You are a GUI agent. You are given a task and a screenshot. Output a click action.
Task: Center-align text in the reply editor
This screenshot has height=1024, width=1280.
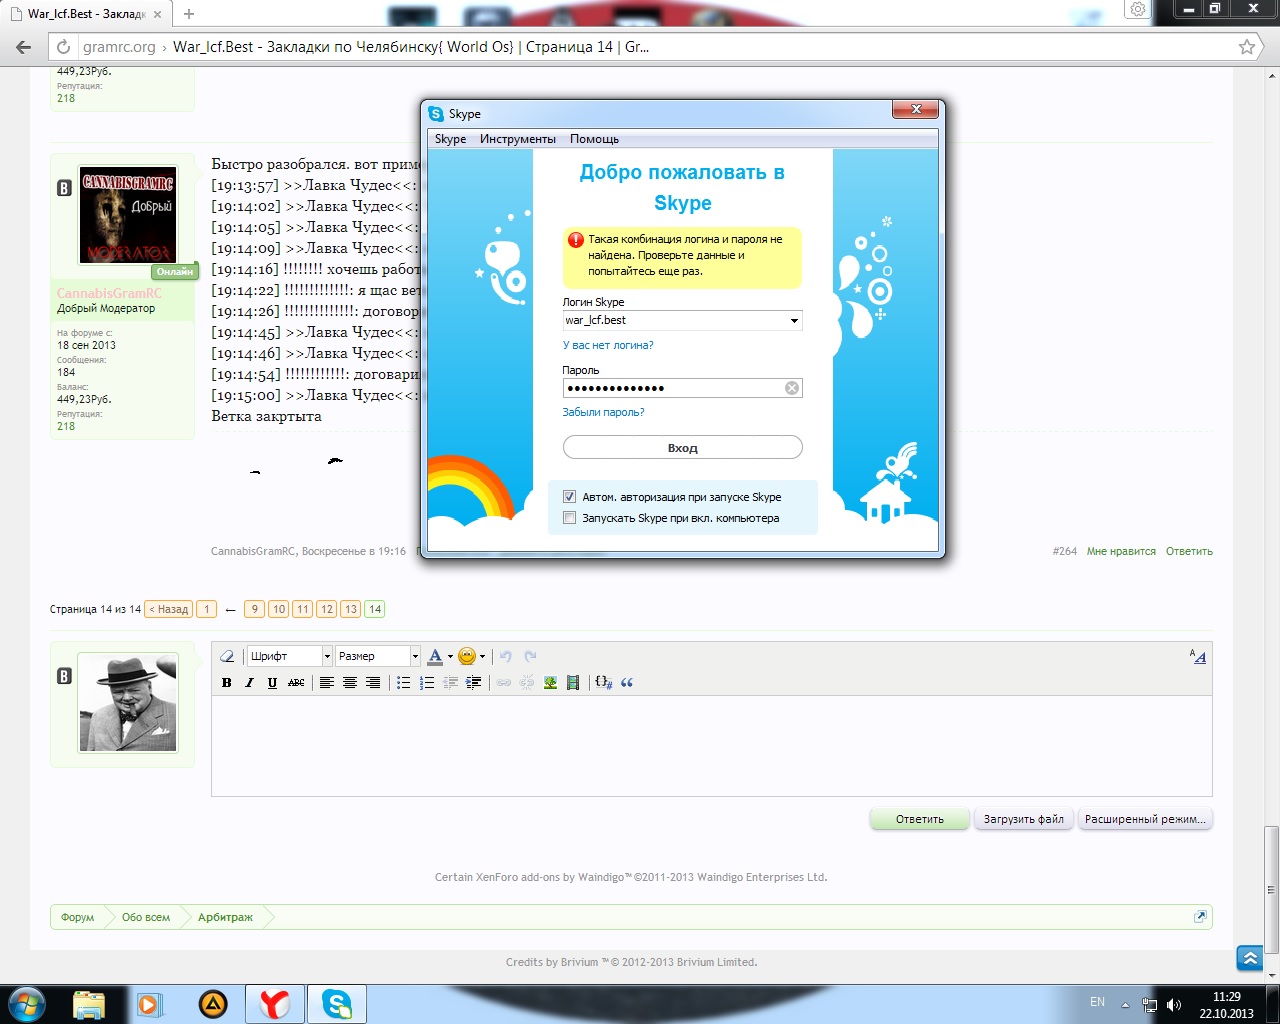tap(350, 683)
